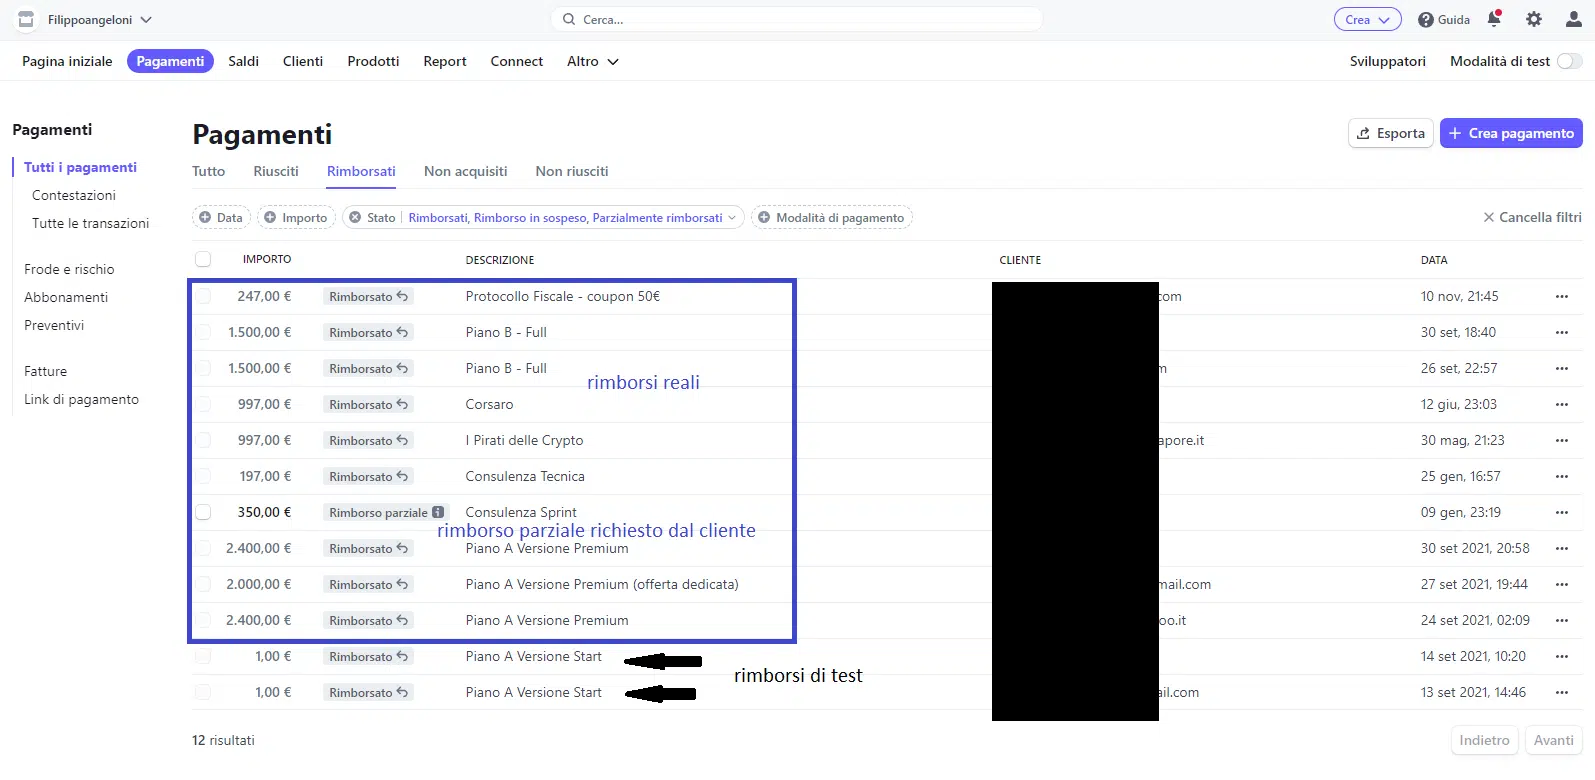The width and height of the screenshot is (1595, 780).
Task: Open the Saldi navigation item
Action: point(243,61)
